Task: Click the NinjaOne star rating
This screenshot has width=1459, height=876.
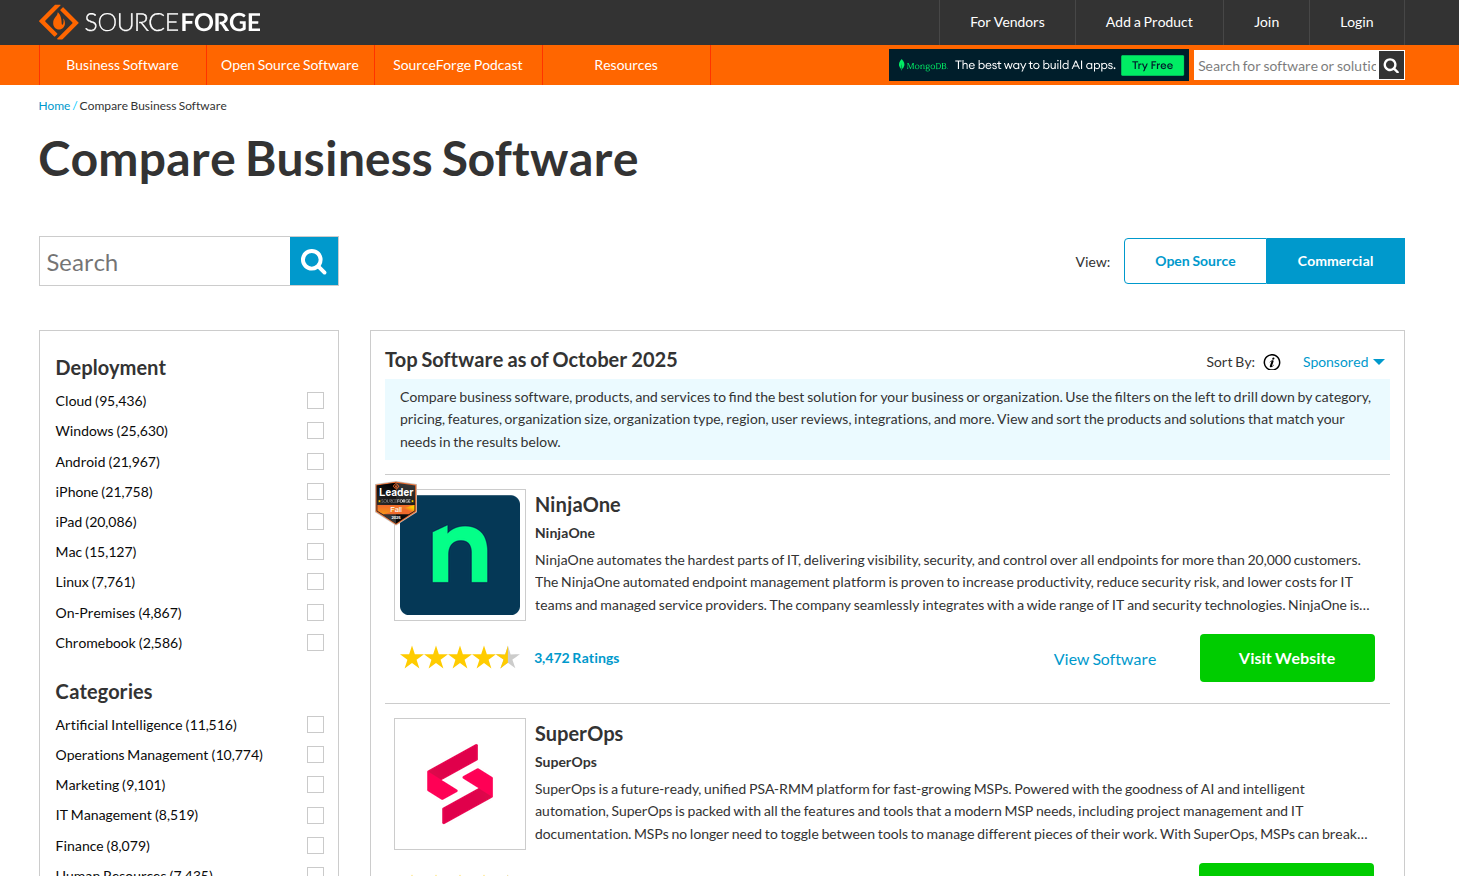Action: point(459,658)
